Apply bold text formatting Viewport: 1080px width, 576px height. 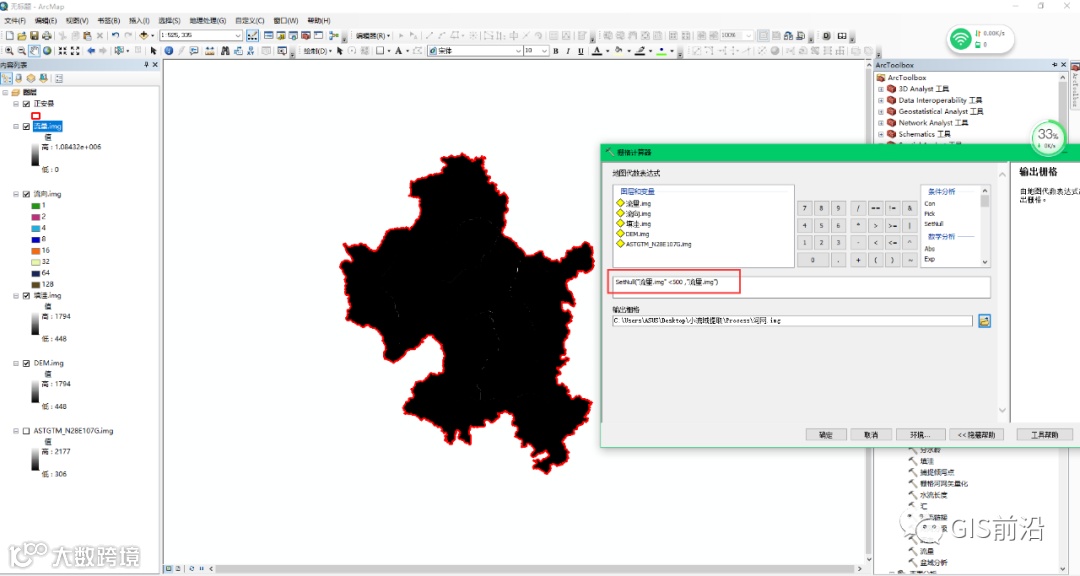556,51
